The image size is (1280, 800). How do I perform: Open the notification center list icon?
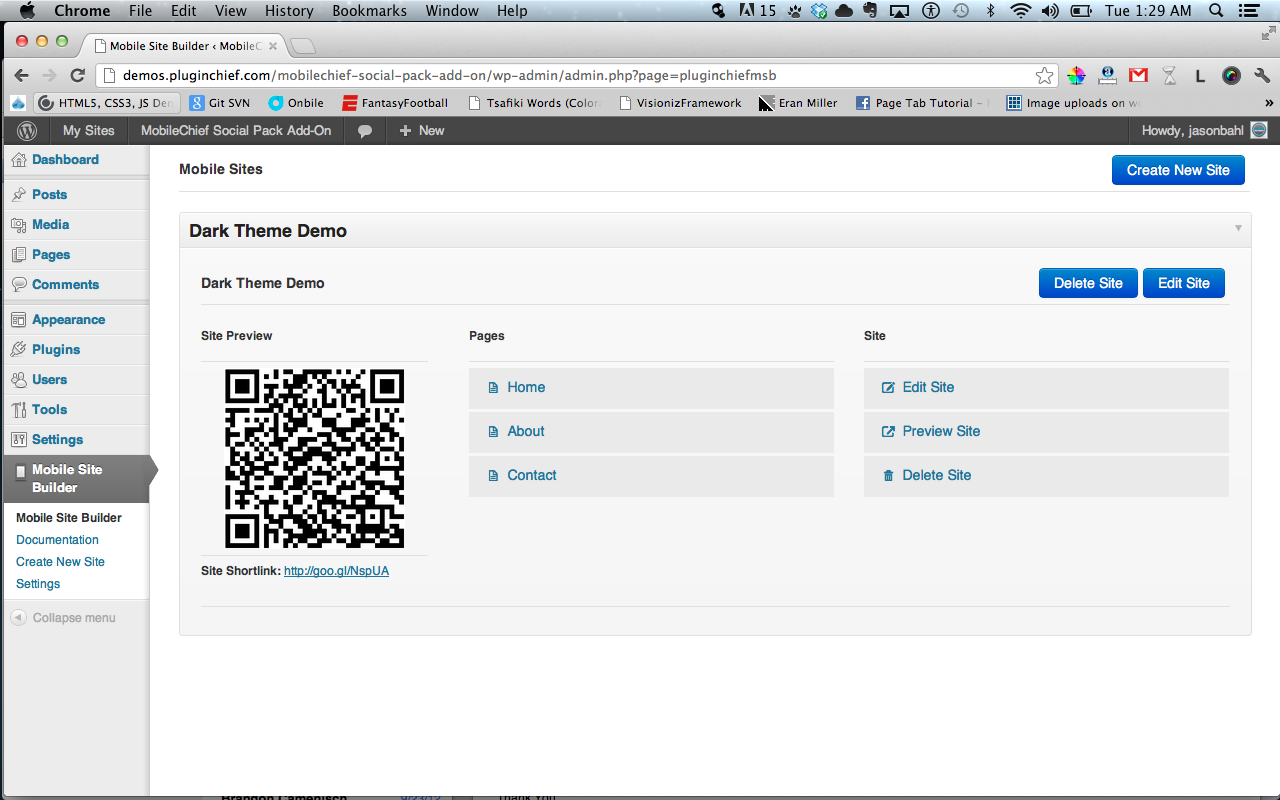point(1248,11)
